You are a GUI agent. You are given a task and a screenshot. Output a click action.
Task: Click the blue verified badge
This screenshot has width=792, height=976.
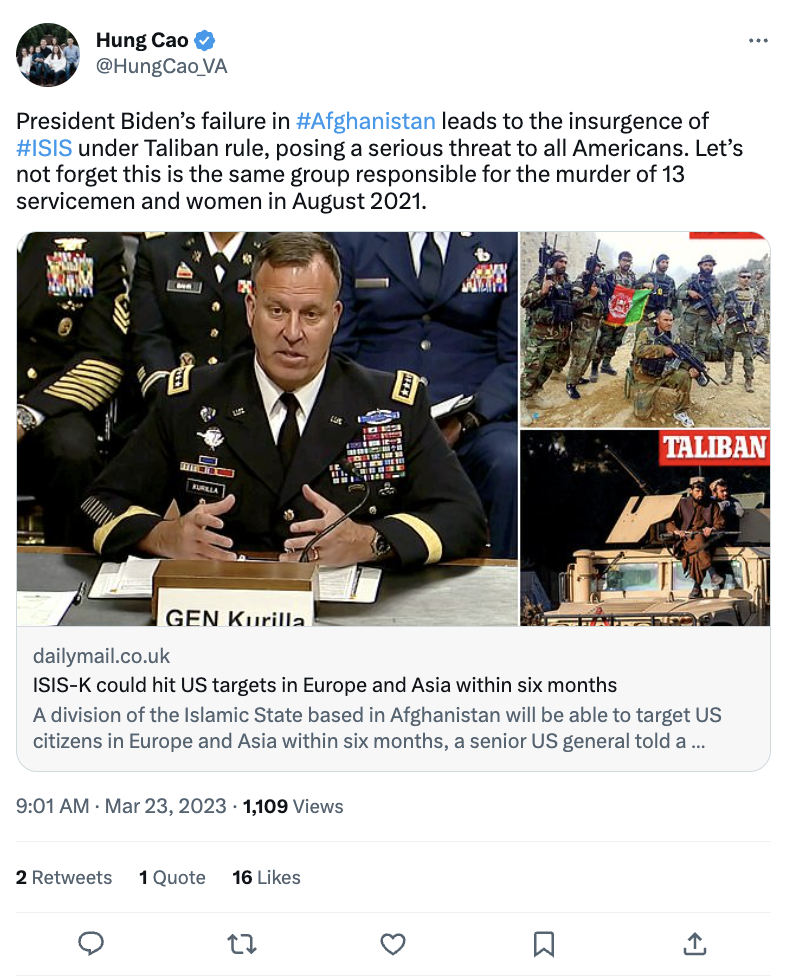tap(205, 41)
